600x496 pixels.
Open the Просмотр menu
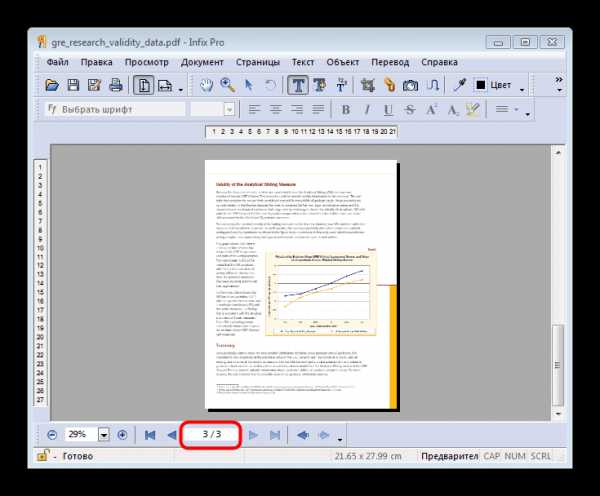point(147,62)
